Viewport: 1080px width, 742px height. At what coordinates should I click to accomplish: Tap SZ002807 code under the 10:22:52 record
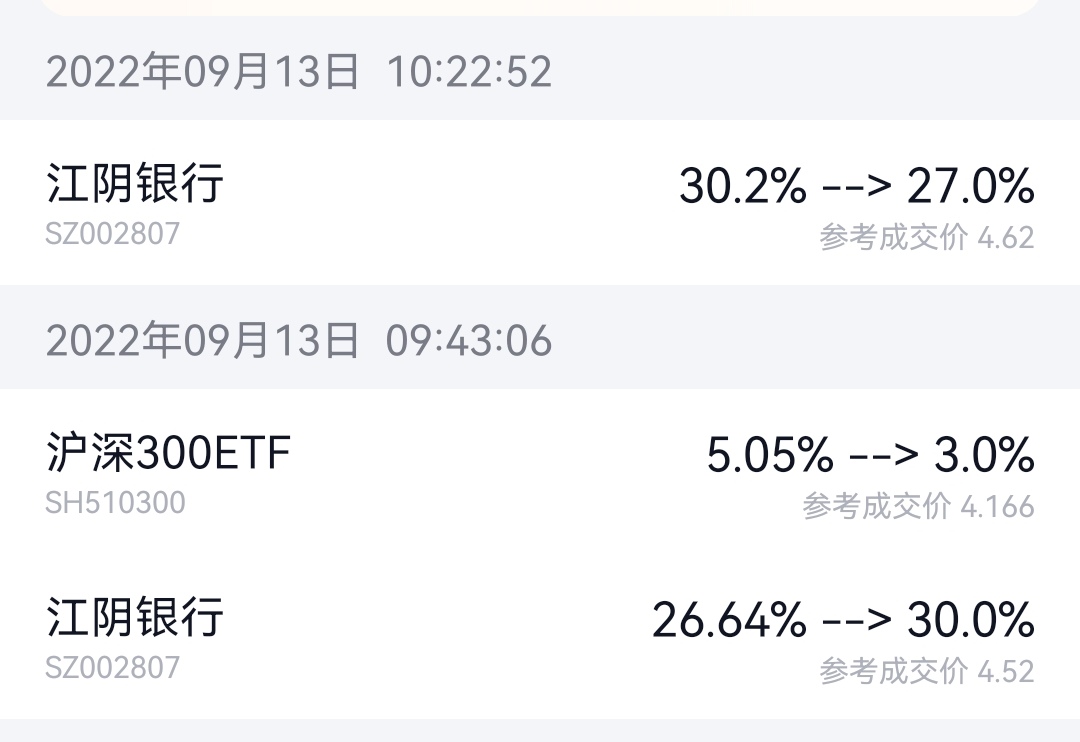tap(113, 234)
